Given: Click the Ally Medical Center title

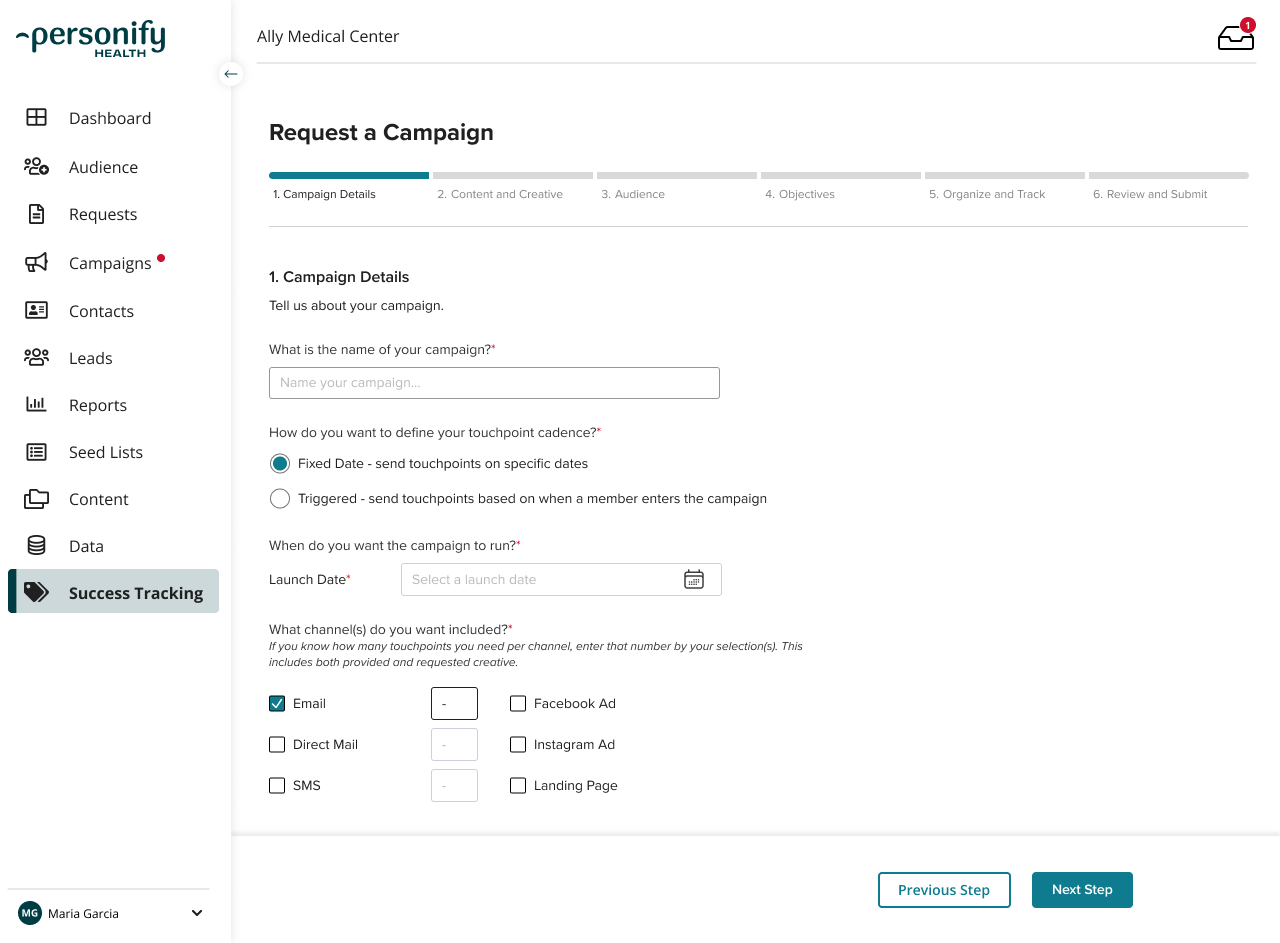Looking at the screenshot, I should 328,36.
